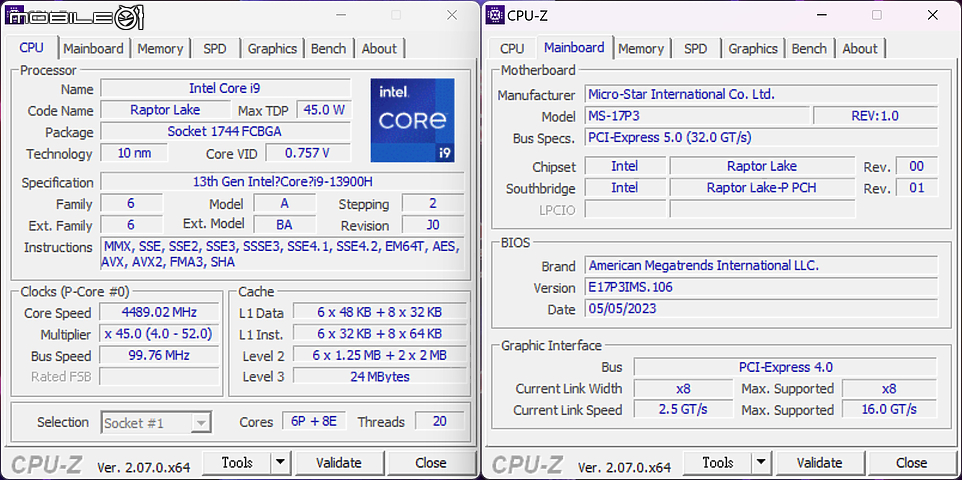
Task: Open Graphics tab in left window
Action: (x=272, y=48)
